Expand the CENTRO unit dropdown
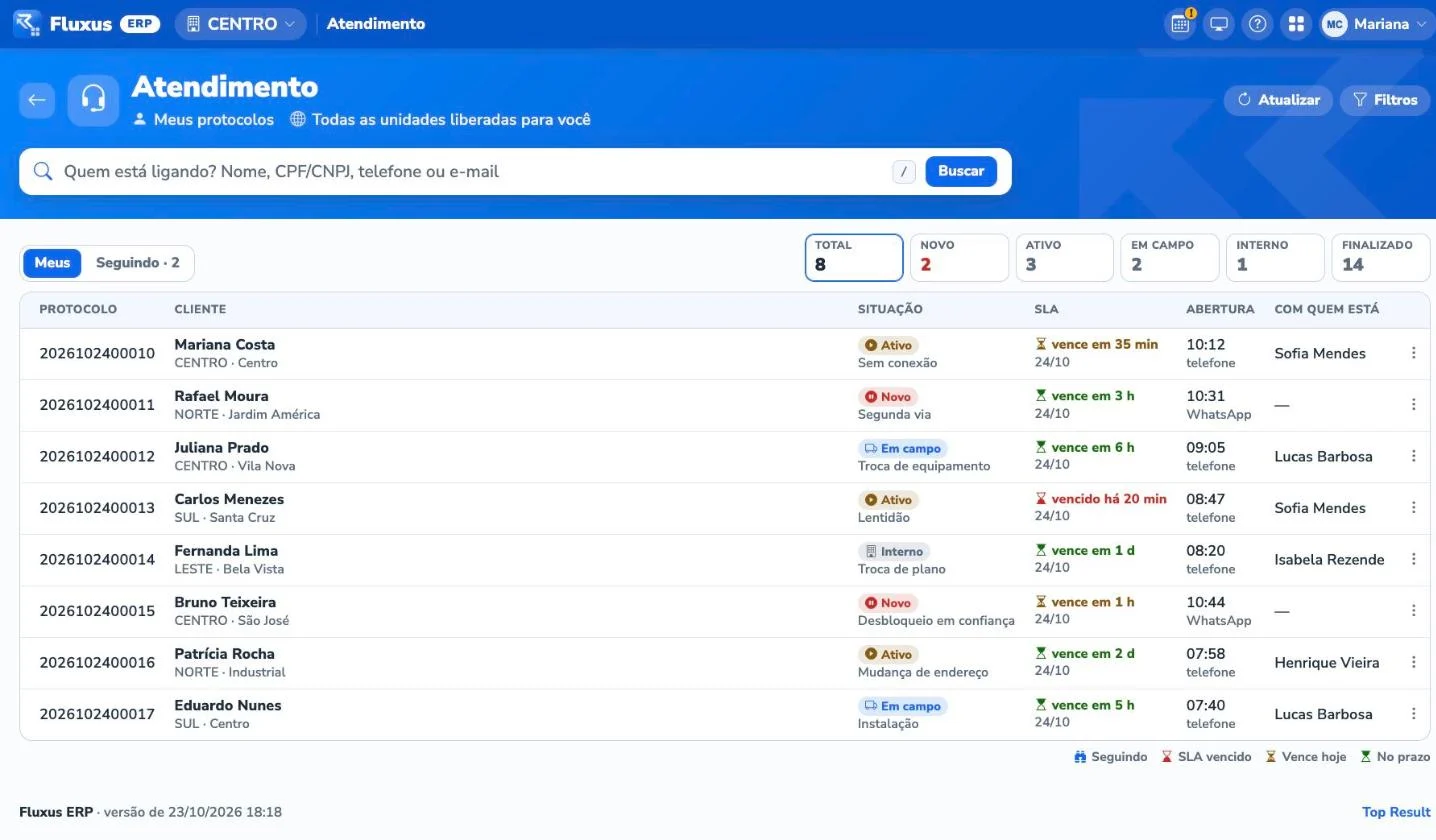Image resolution: width=1436 pixels, height=840 pixels. [240, 24]
